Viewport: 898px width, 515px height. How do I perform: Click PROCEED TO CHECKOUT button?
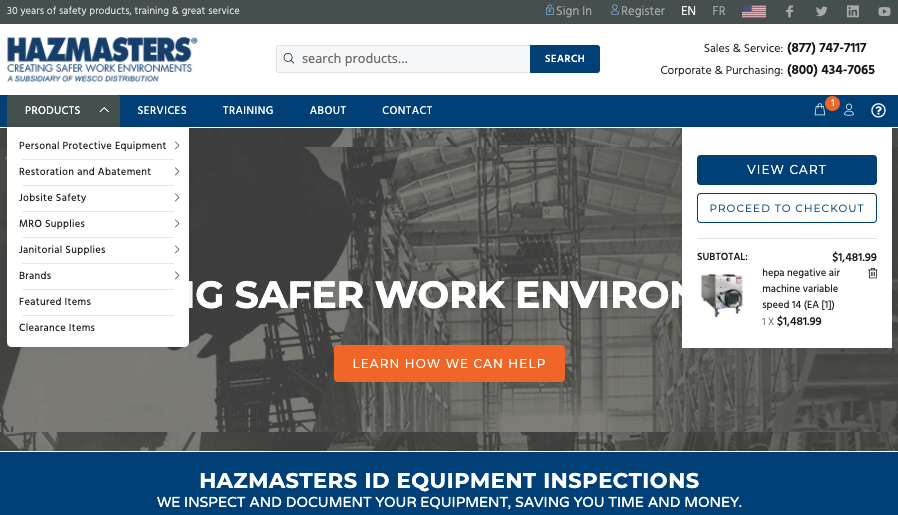786,208
